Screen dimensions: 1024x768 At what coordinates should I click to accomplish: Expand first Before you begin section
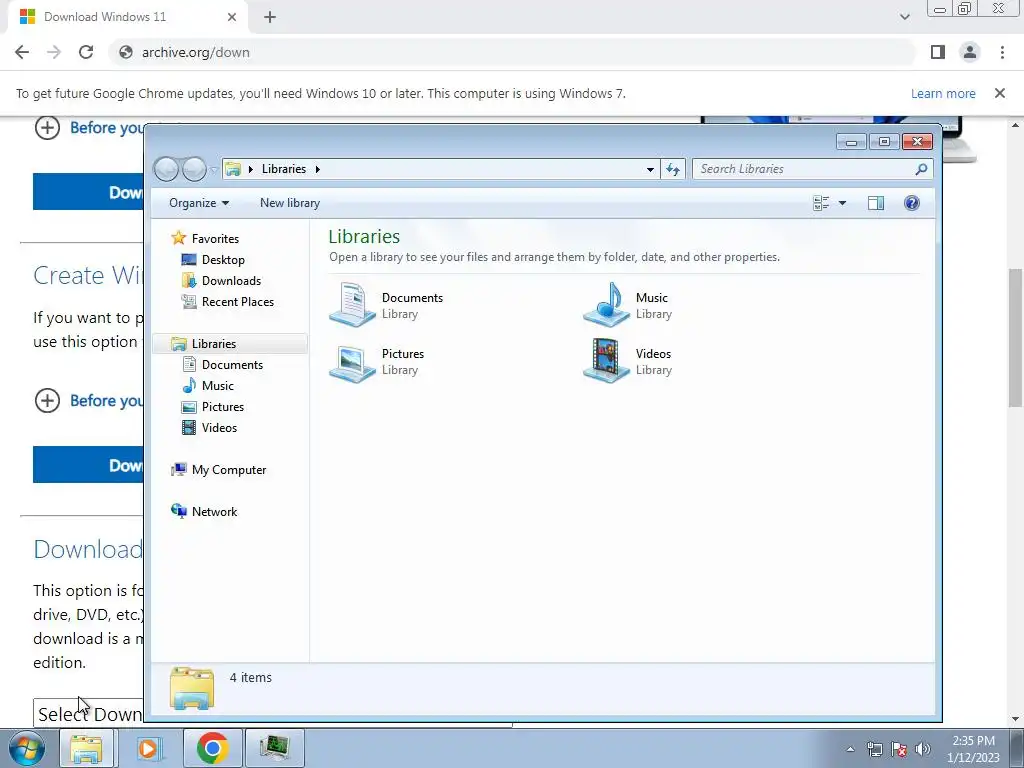coord(47,127)
